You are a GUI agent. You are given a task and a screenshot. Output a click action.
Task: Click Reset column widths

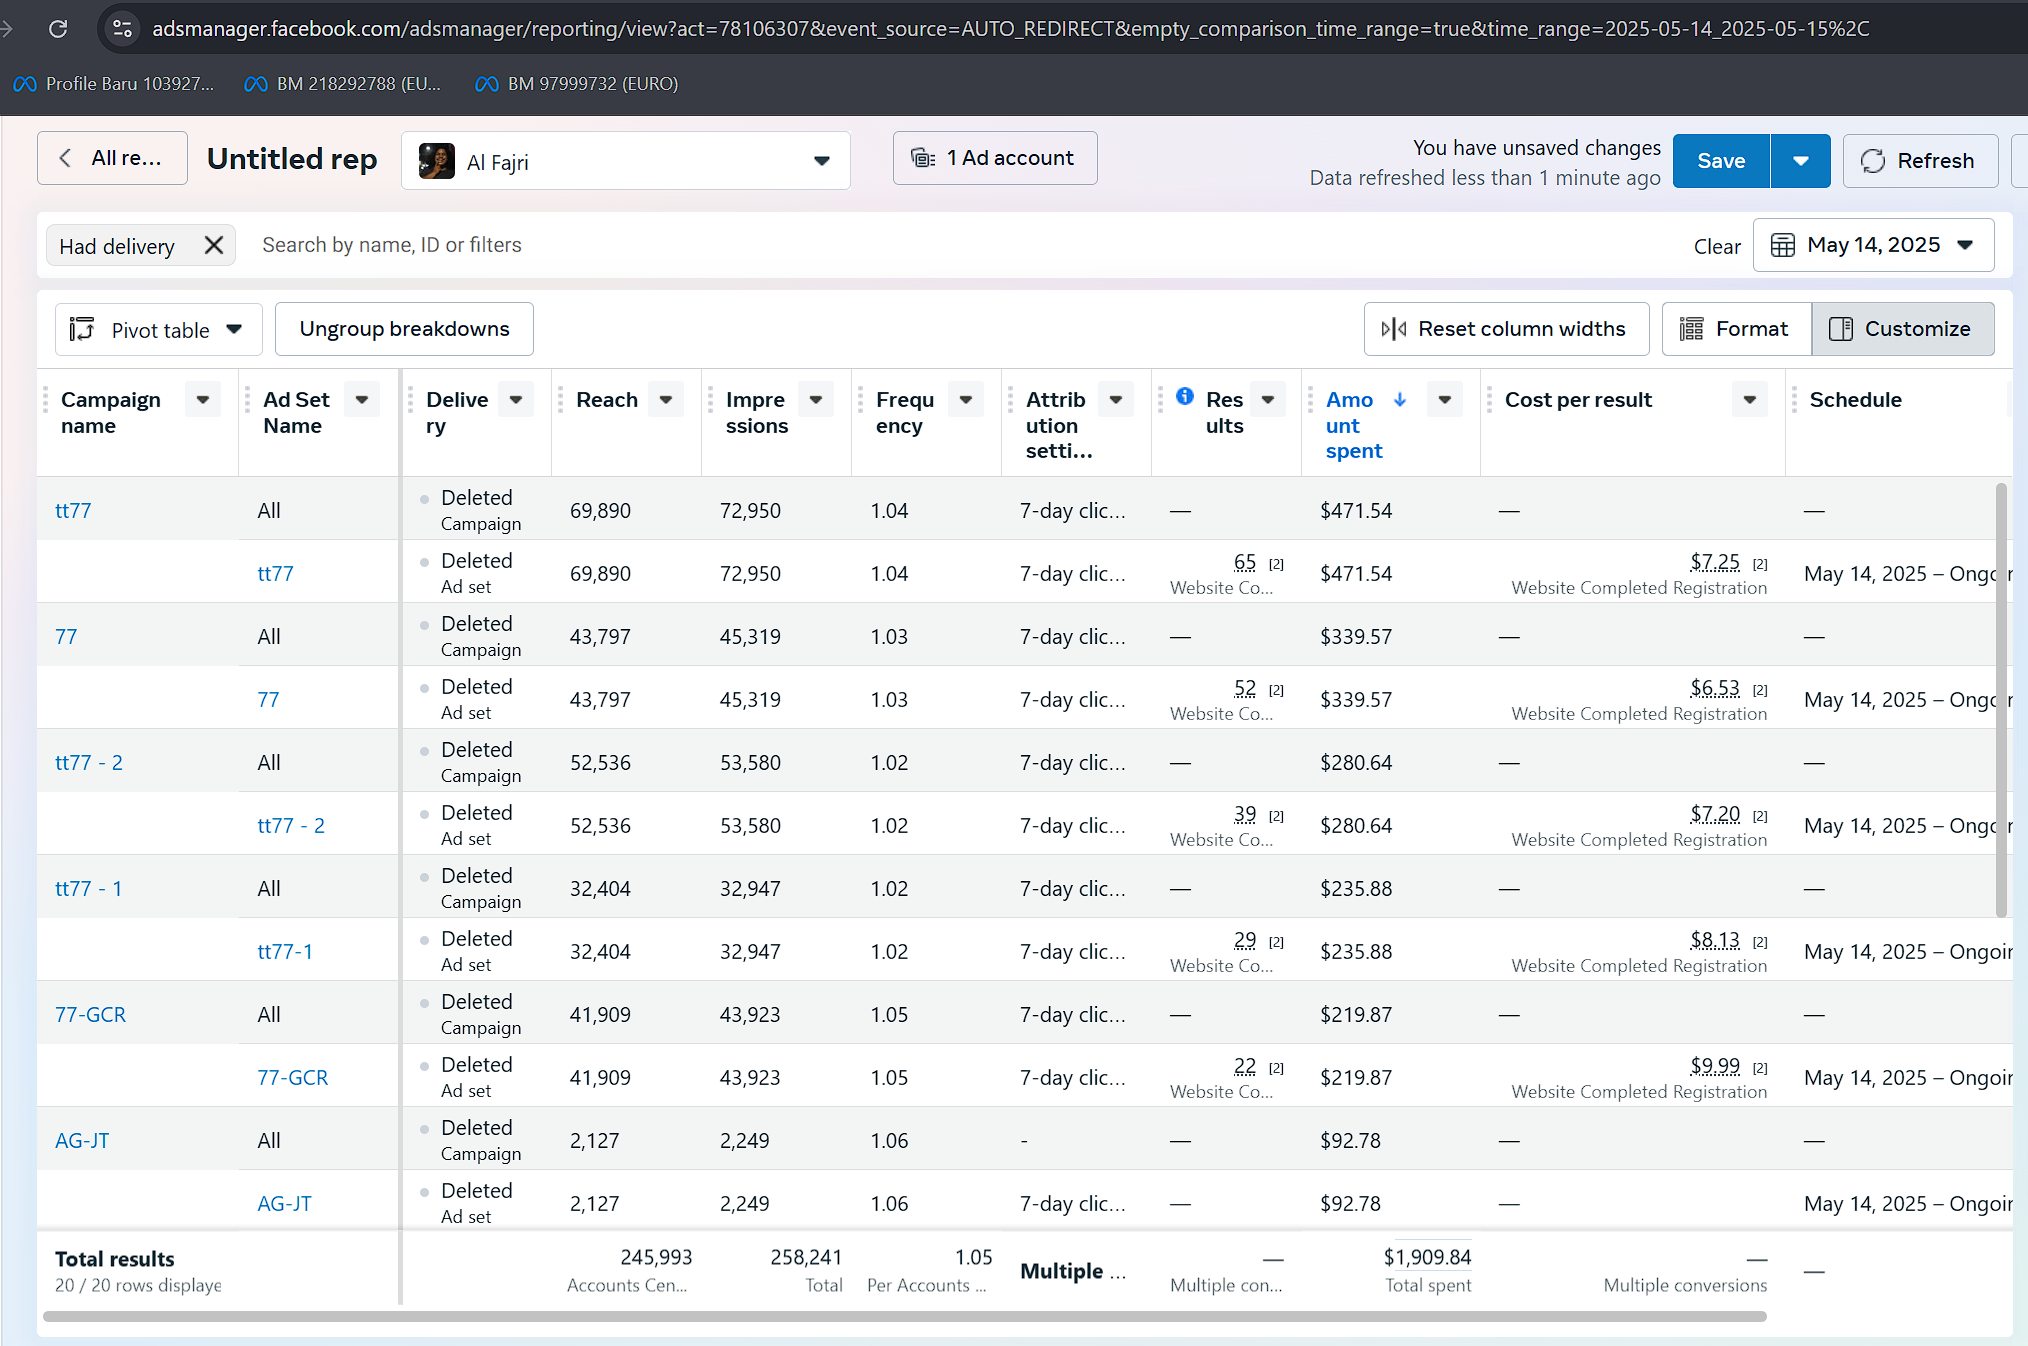(1505, 329)
